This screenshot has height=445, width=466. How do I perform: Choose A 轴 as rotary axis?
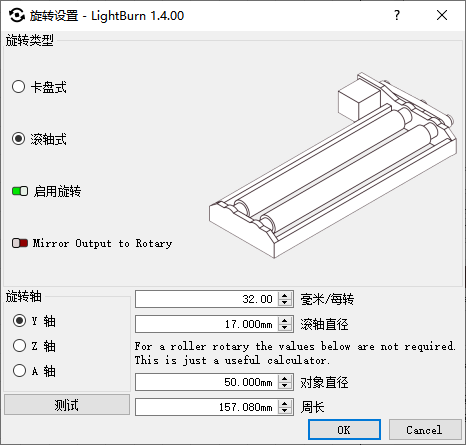[x=19, y=370]
